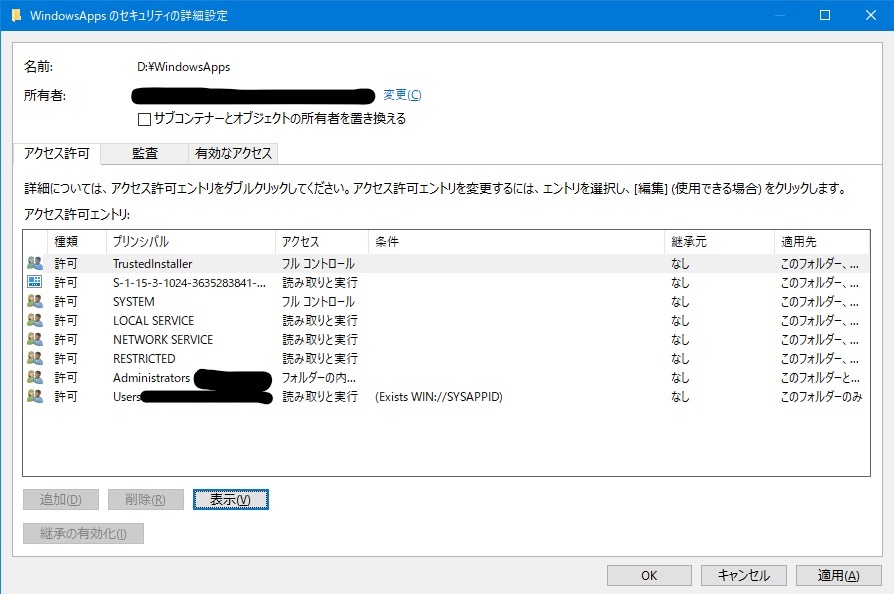This screenshot has height=594, width=894.
Task: Click the 継承元 column header
Action: pos(719,242)
